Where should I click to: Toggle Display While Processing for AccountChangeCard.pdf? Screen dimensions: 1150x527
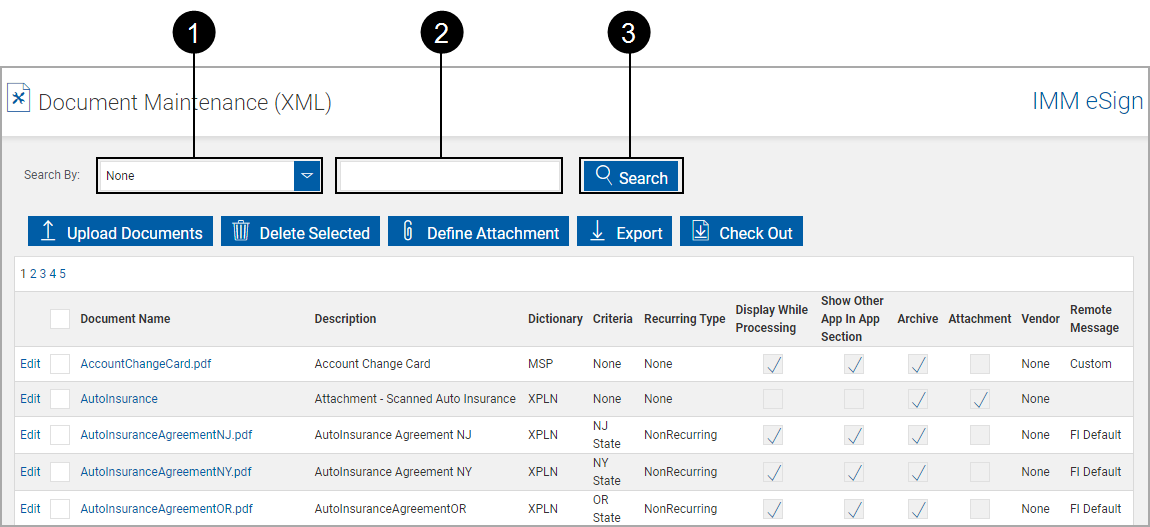772,364
